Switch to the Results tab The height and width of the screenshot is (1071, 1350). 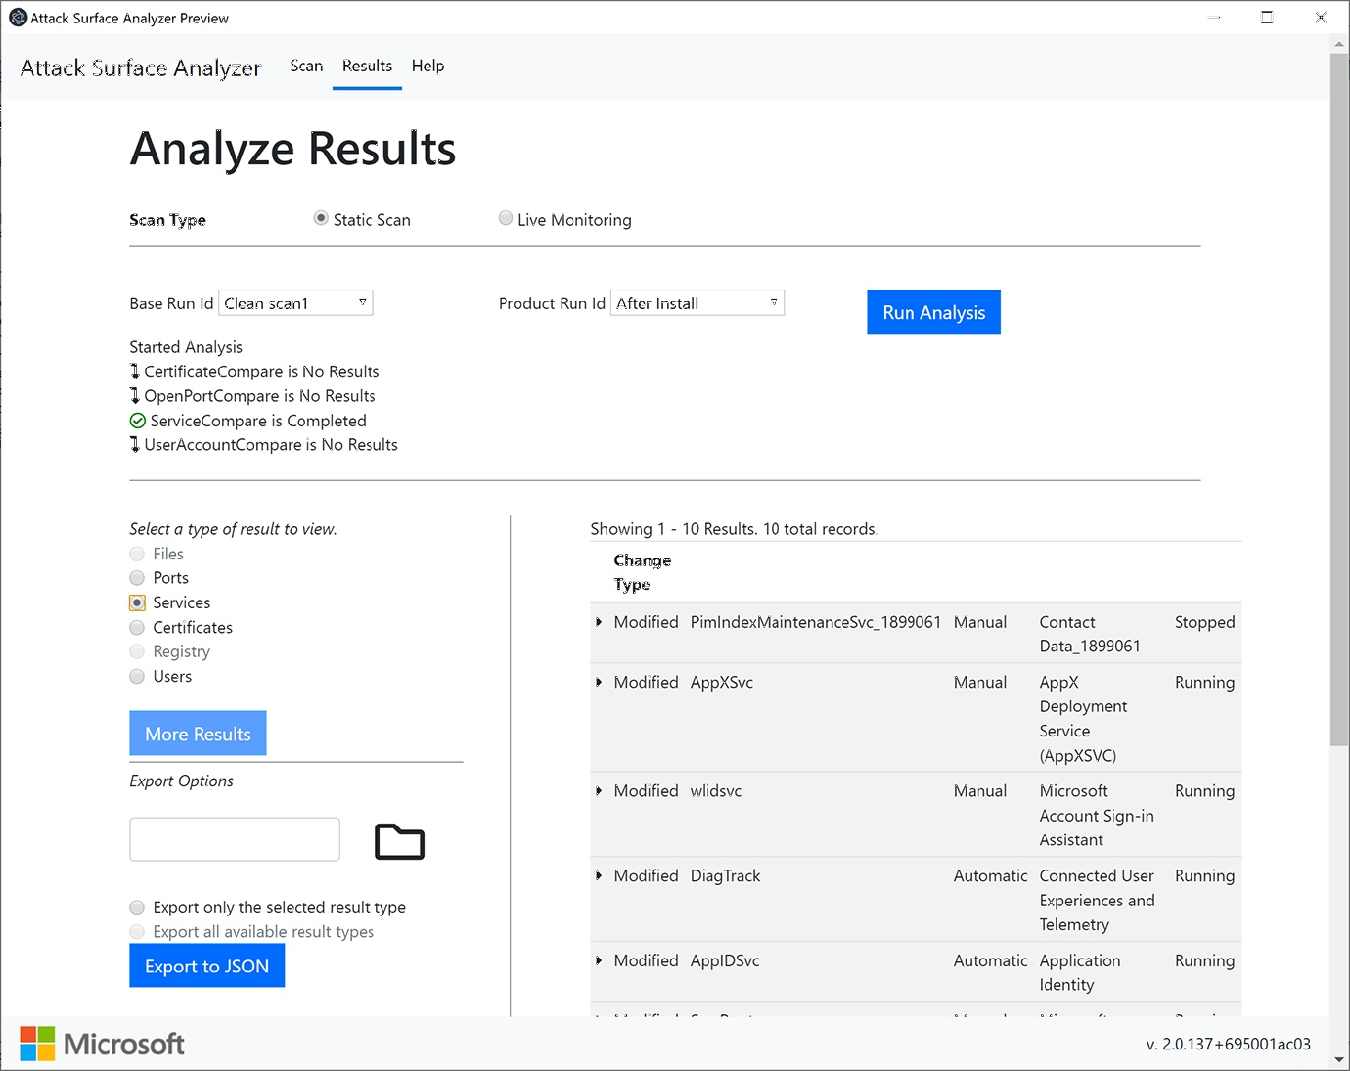coord(366,66)
